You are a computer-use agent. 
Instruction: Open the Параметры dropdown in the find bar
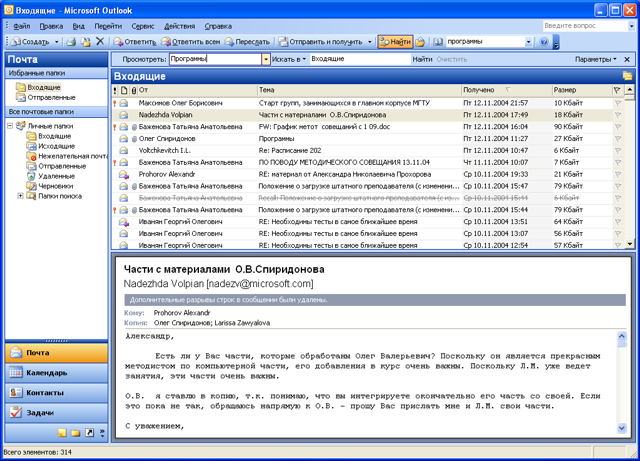[x=596, y=59]
